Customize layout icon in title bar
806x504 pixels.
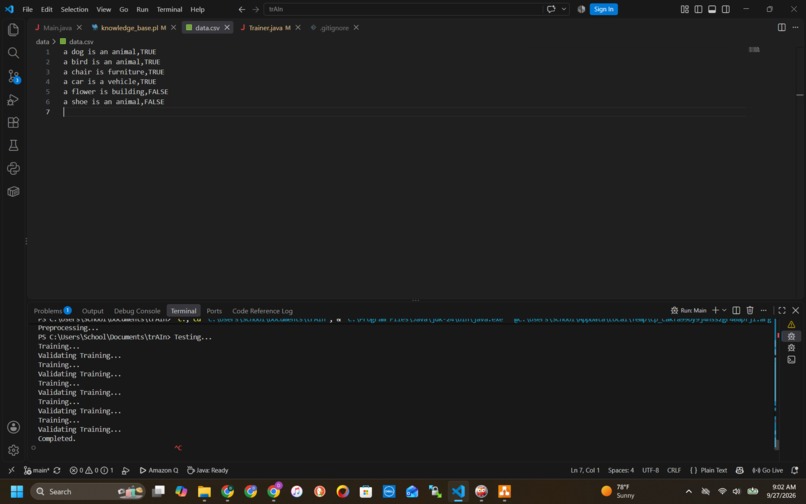click(x=685, y=9)
